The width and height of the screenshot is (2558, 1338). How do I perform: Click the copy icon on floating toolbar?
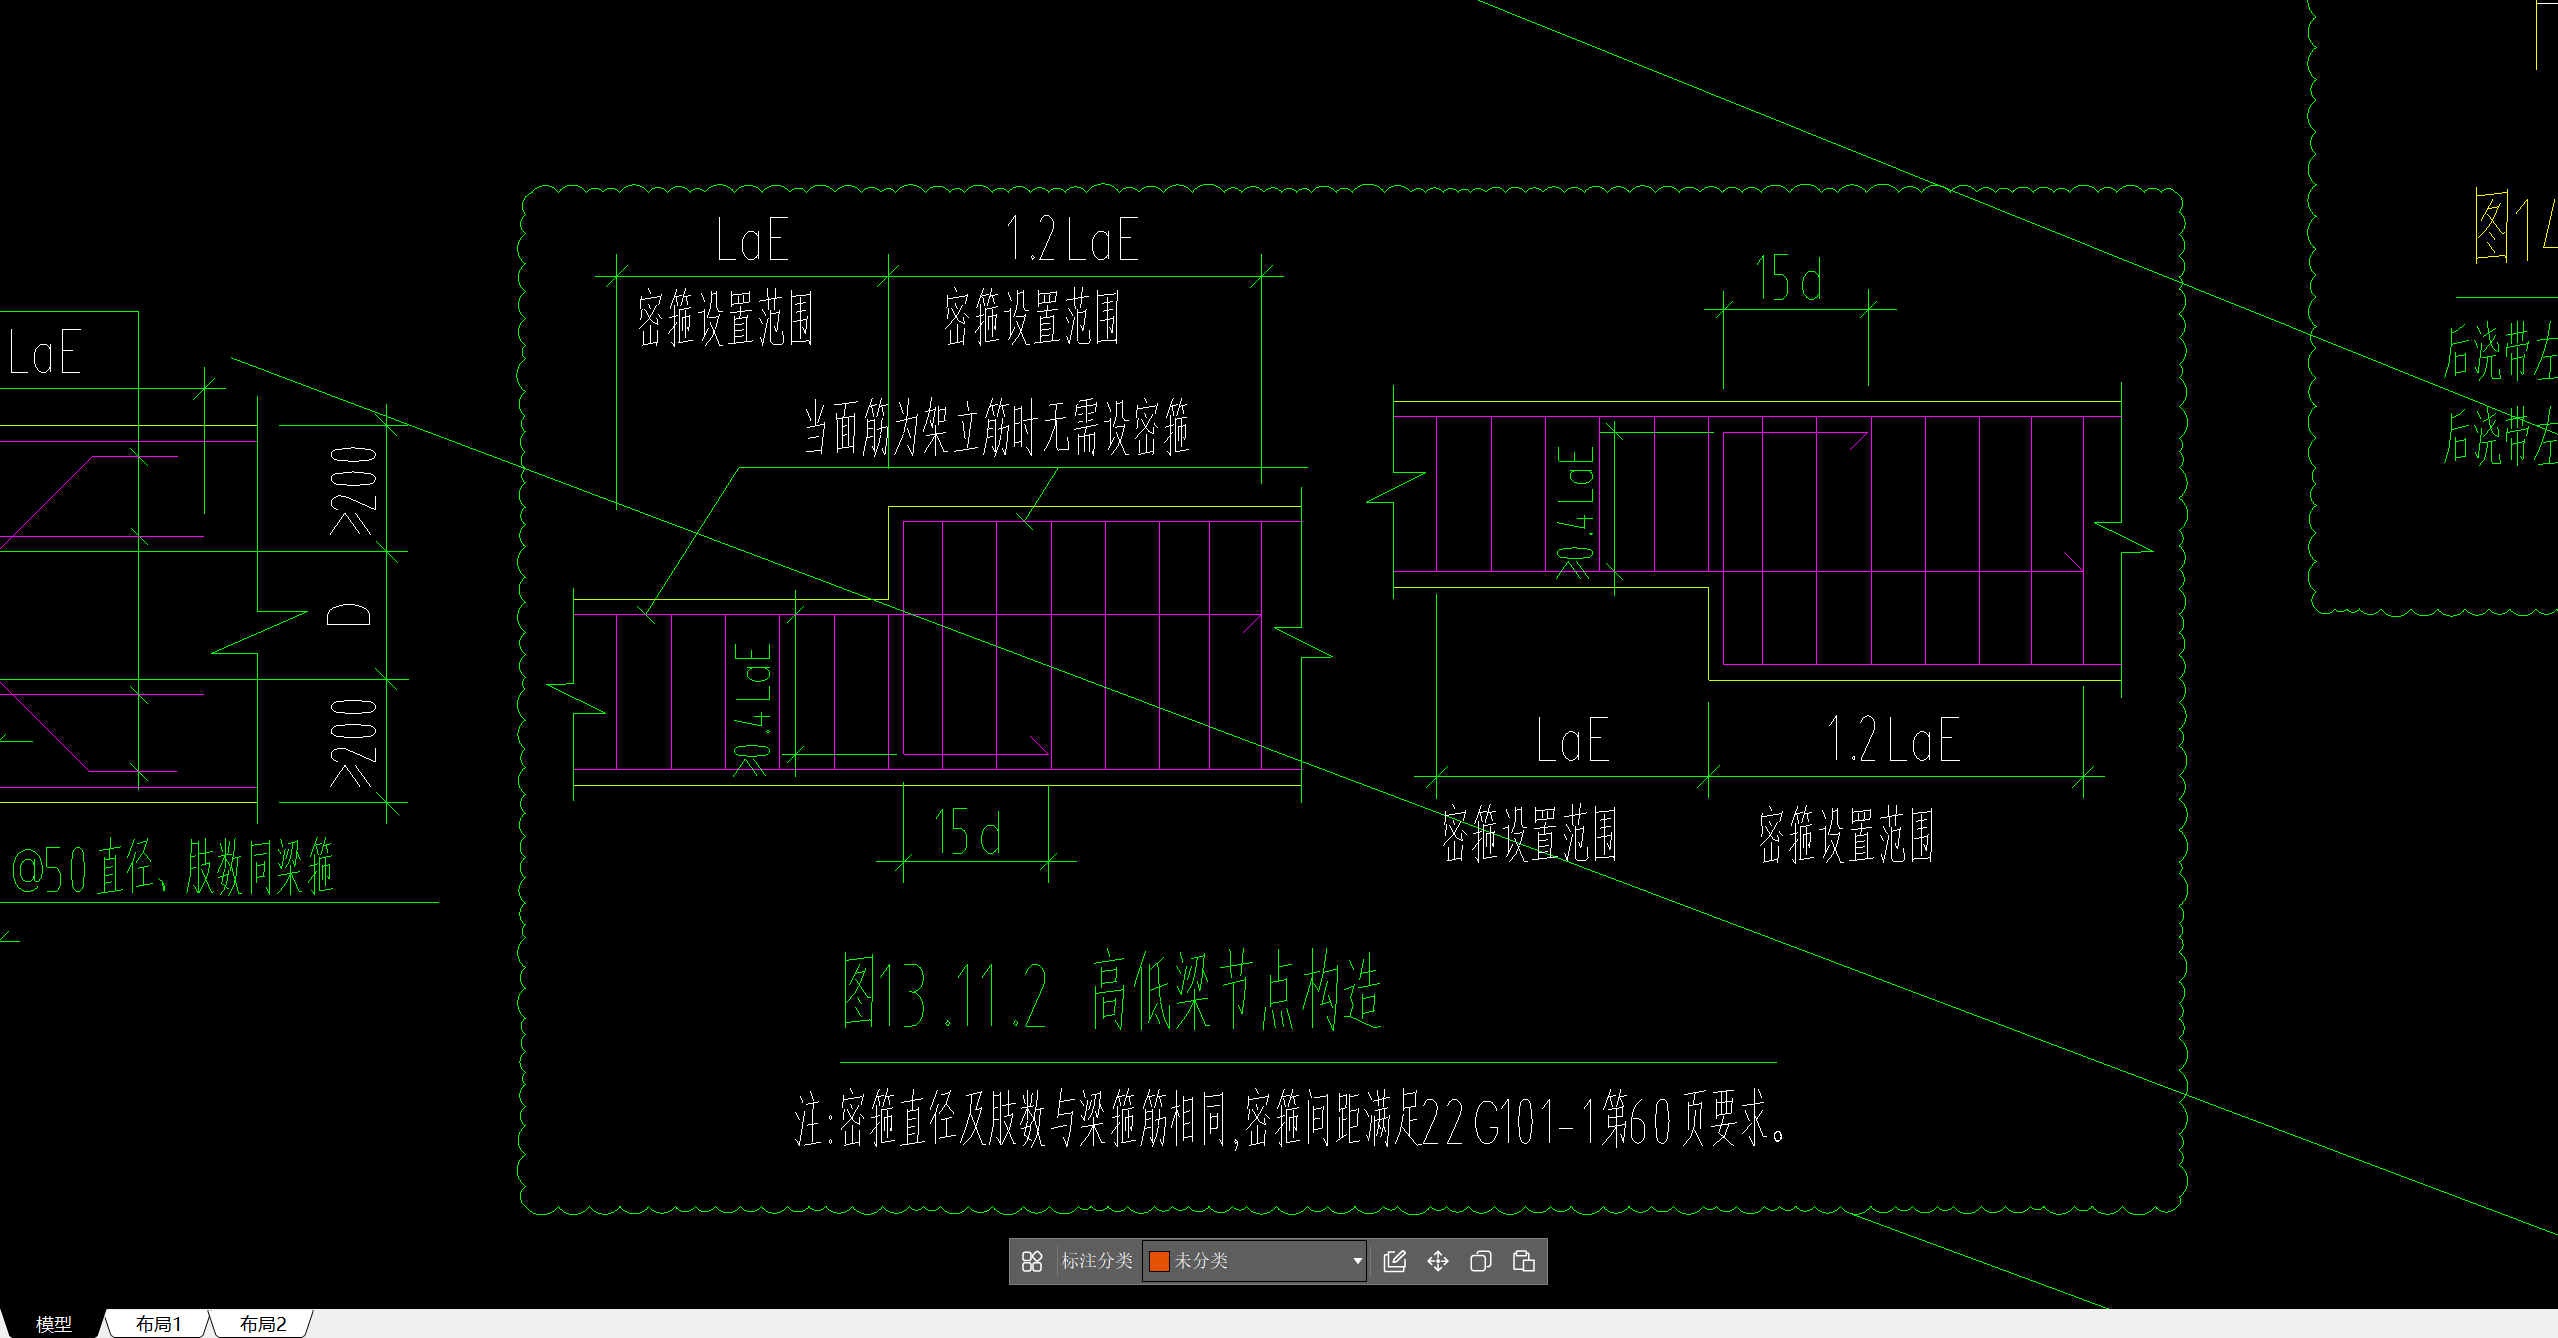(x=1481, y=1261)
